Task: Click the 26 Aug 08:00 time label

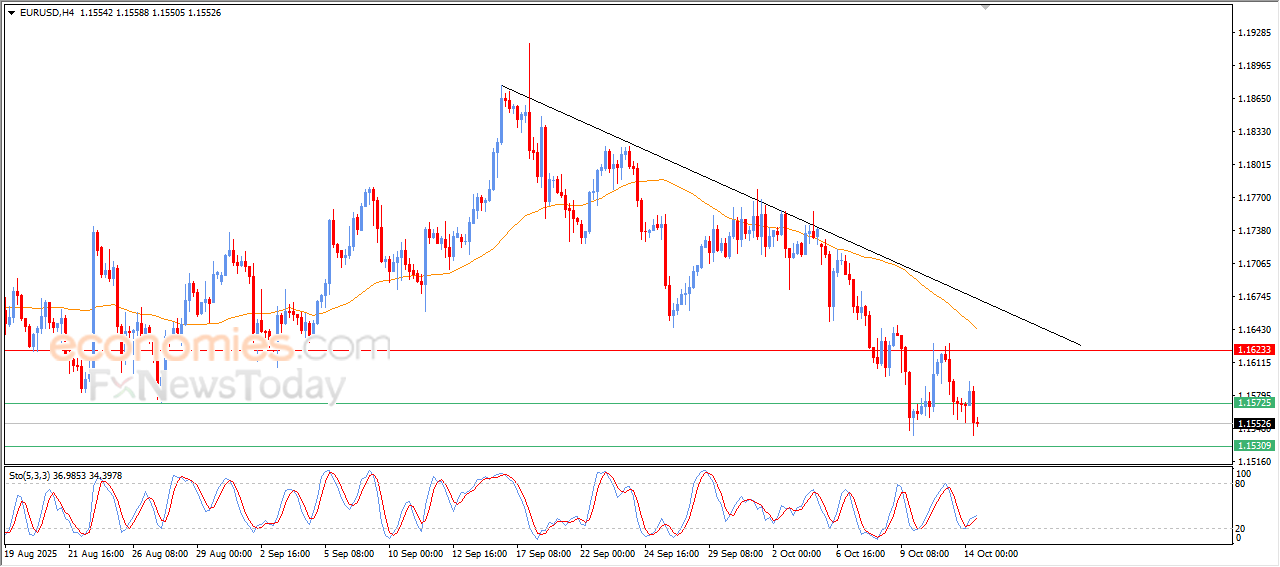Action: coord(160,553)
